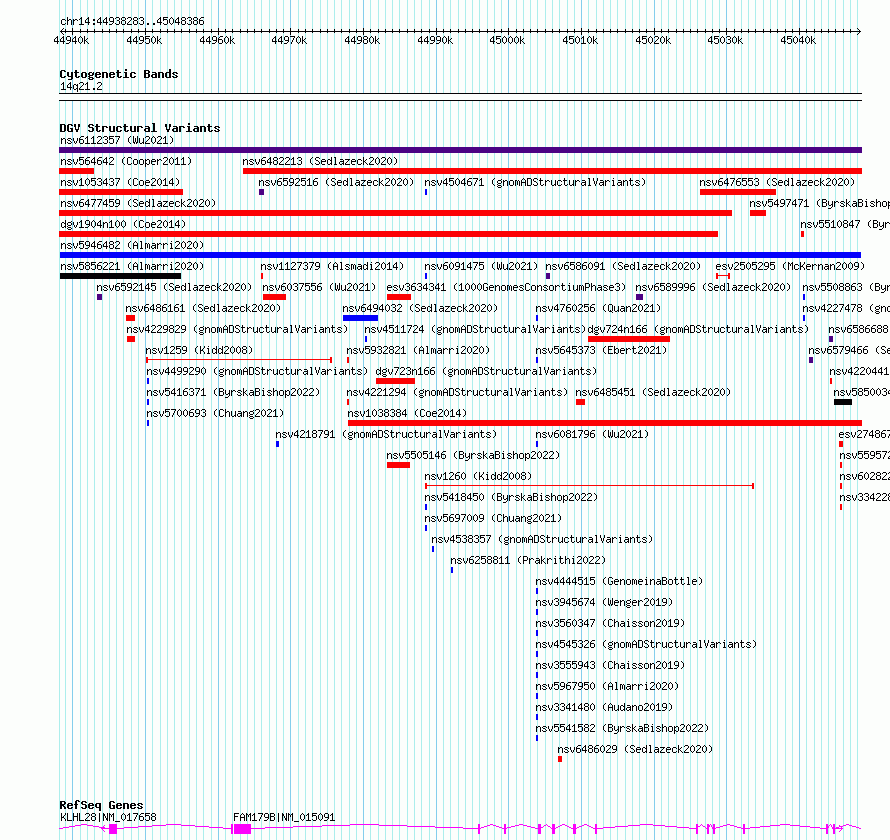This screenshot has height=840, width=890.
Task: Click nsv5700693 (Chuang2021) label
Action: (215, 413)
